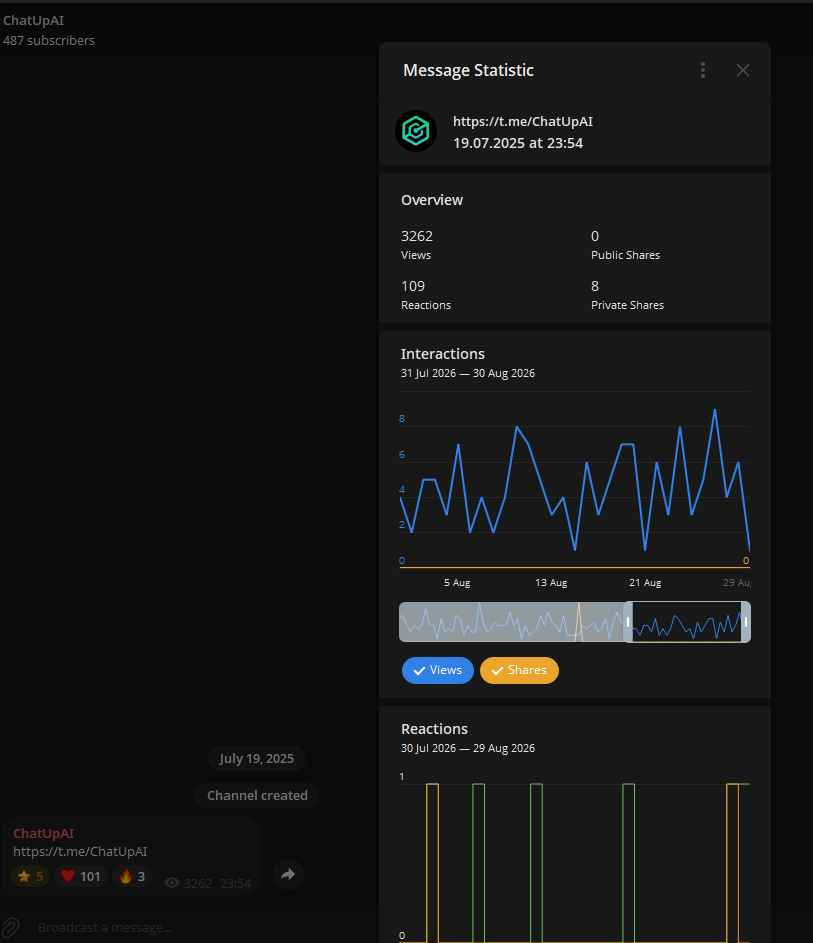Image resolution: width=813 pixels, height=943 pixels.
Task: Click the paperclip attachment icon
Action: (11, 927)
